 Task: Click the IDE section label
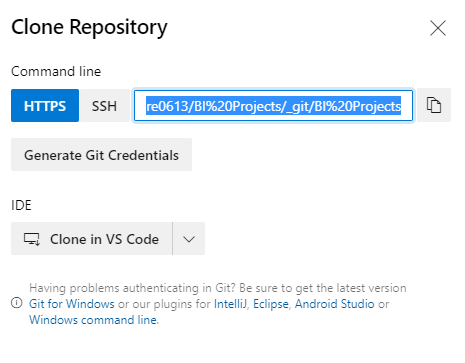click(21, 205)
